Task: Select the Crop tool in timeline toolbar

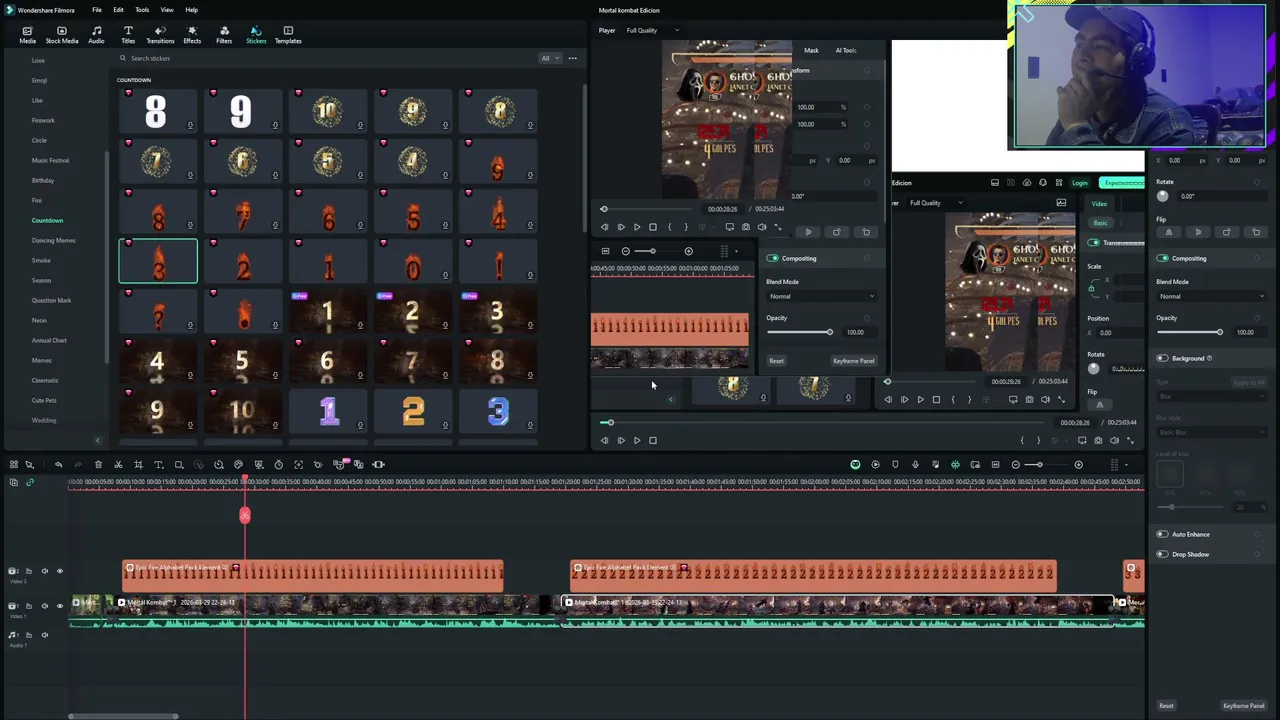Action: (x=138, y=465)
